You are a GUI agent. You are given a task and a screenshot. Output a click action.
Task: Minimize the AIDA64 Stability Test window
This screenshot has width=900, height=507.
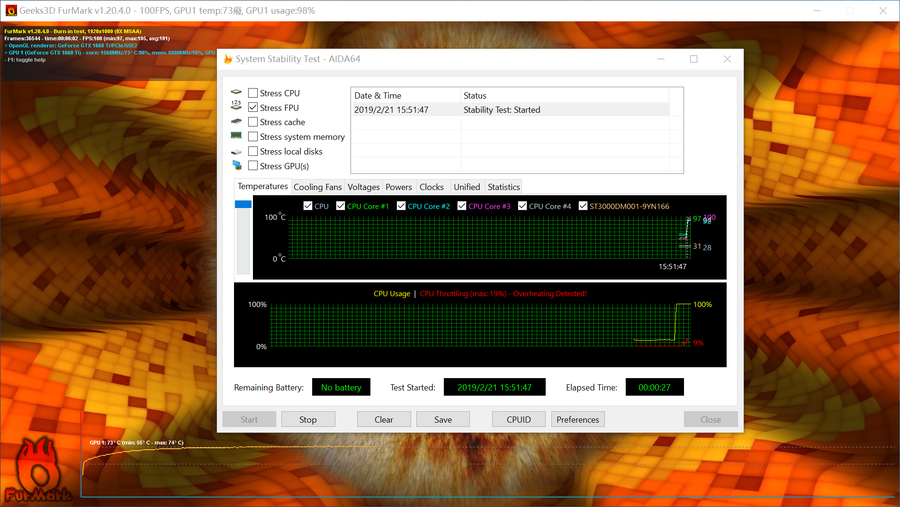coord(661,59)
